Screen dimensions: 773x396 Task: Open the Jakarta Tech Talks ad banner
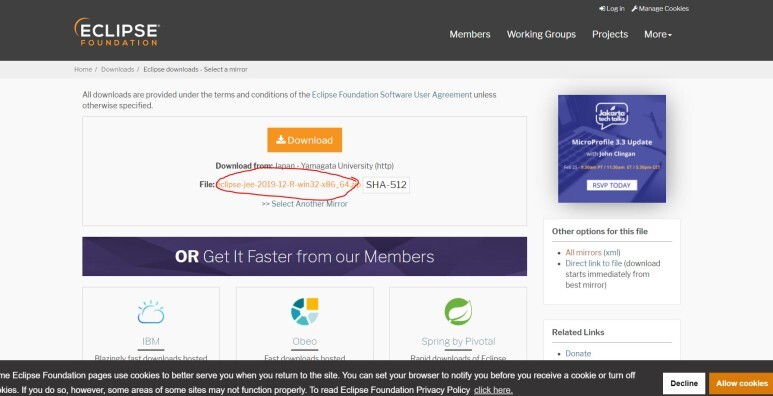pyautogui.click(x=612, y=148)
